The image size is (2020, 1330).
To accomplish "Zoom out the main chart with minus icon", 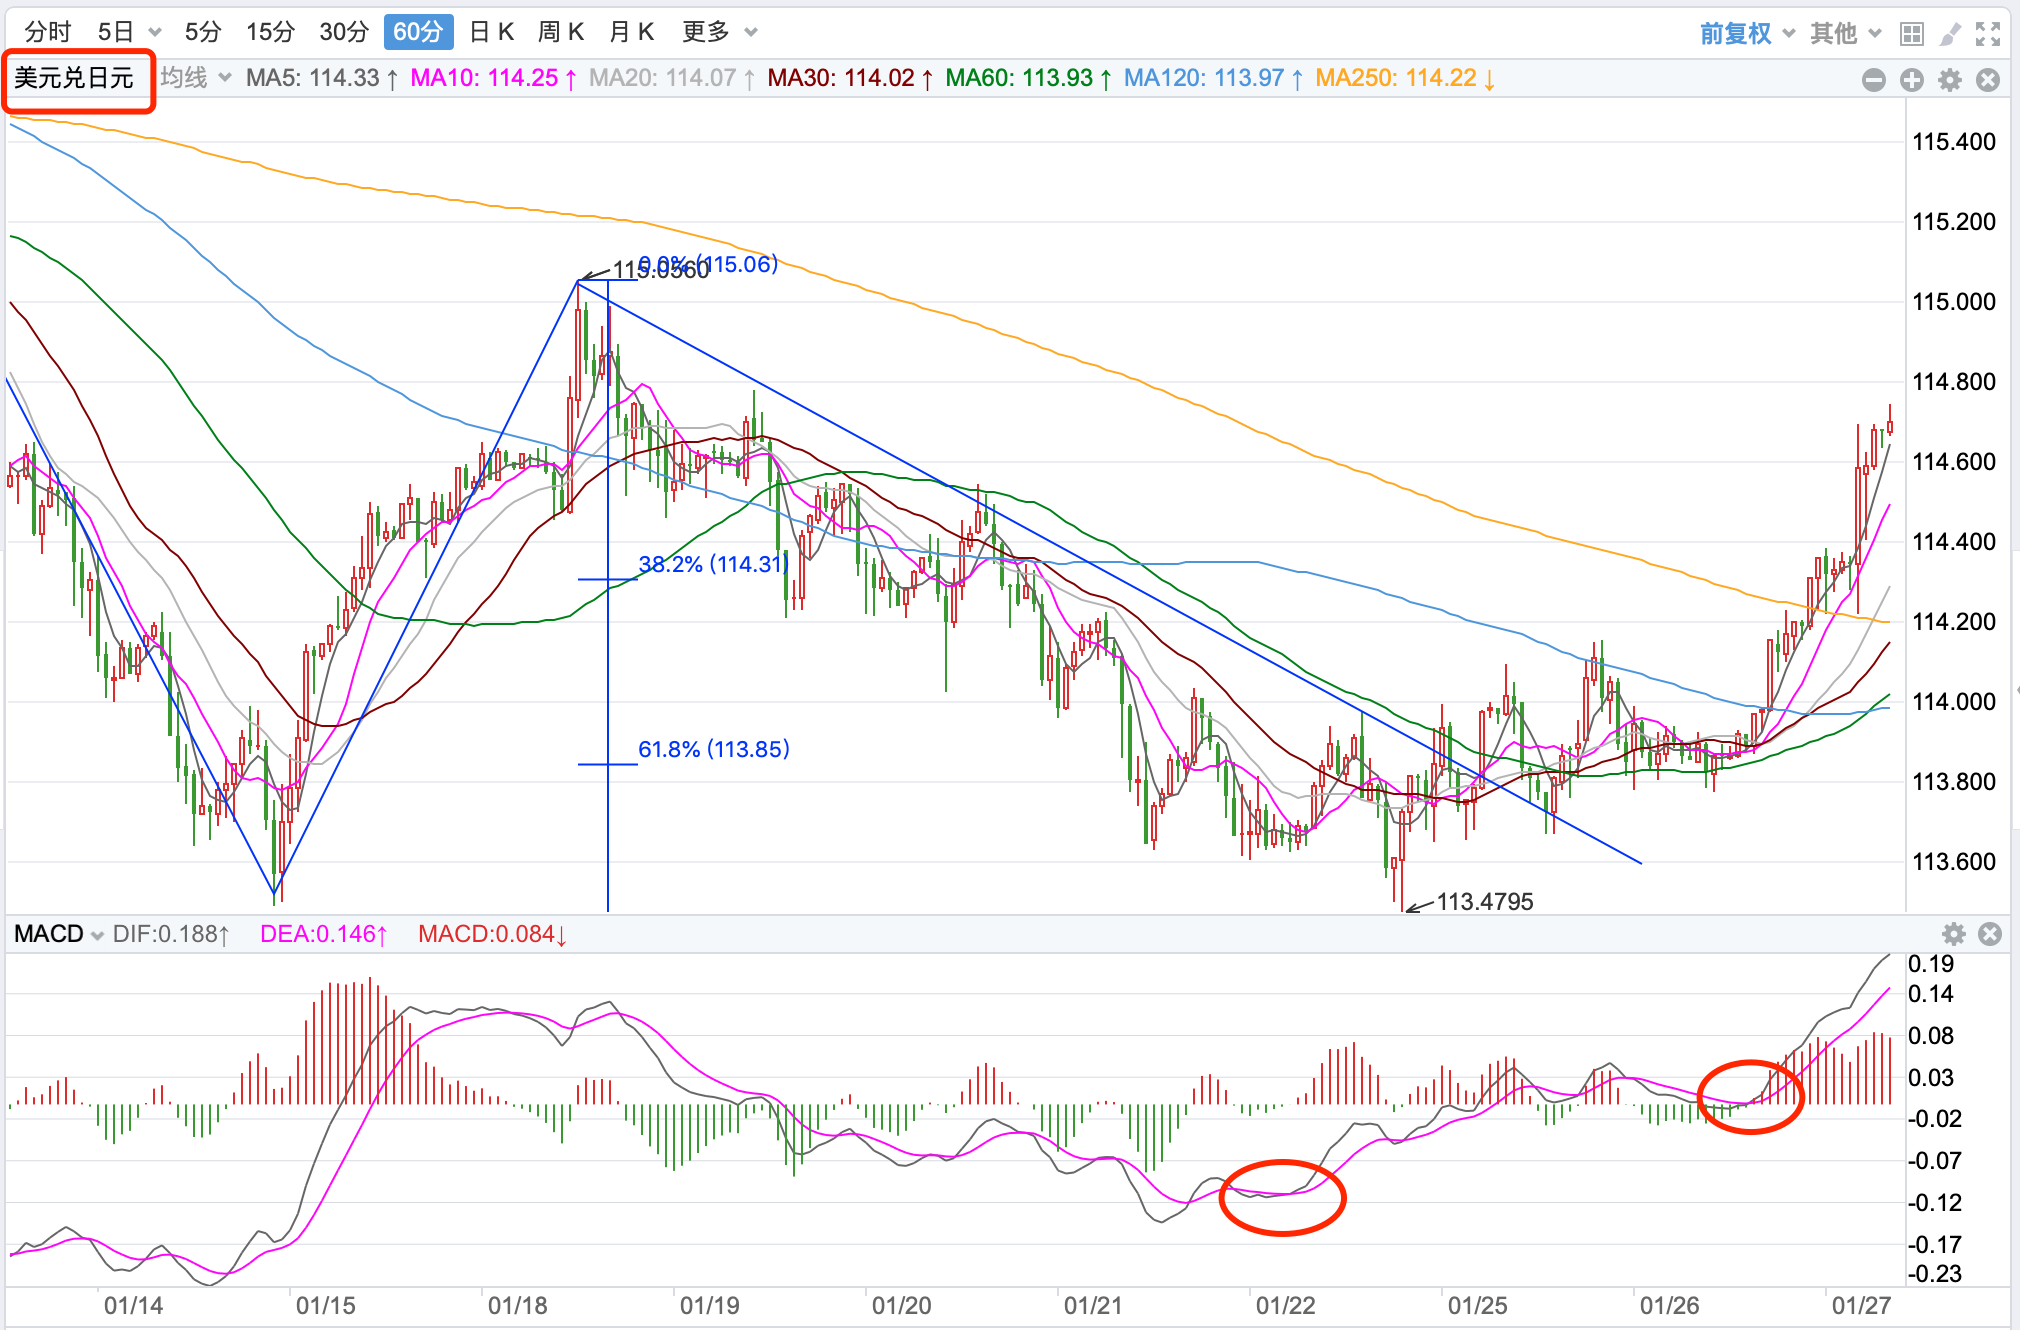I will click(1874, 80).
